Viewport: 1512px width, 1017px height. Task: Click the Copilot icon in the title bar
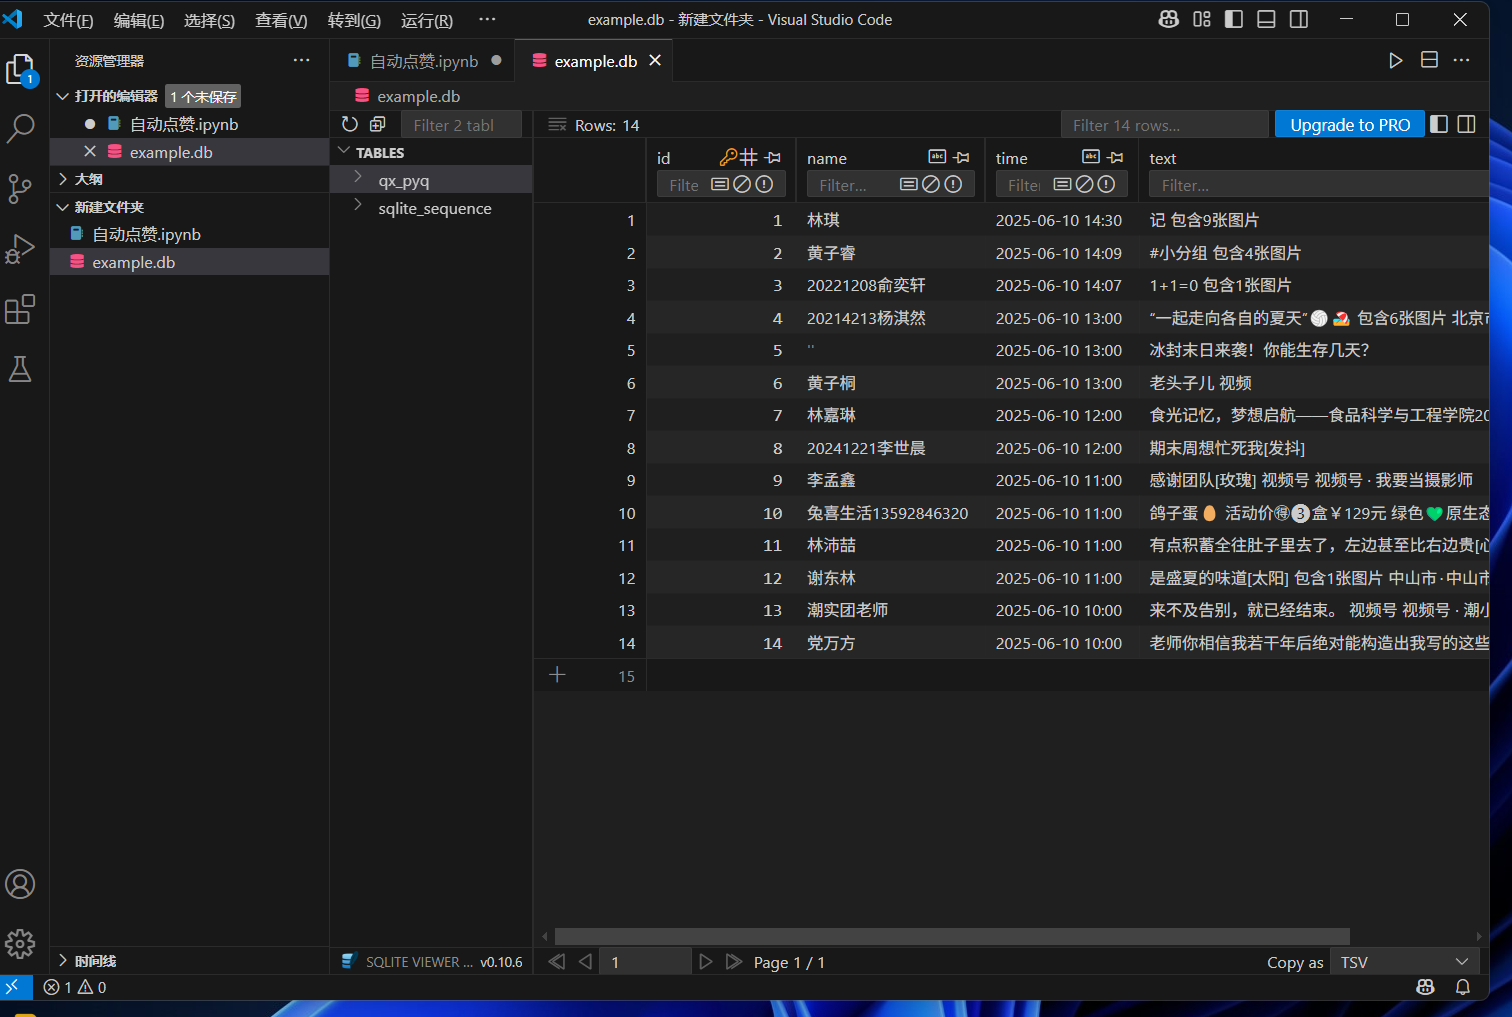point(1169,19)
